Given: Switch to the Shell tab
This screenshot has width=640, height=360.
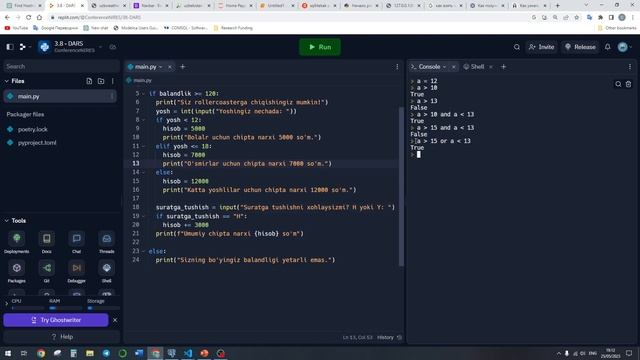Looking at the screenshot, I should coord(474,67).
